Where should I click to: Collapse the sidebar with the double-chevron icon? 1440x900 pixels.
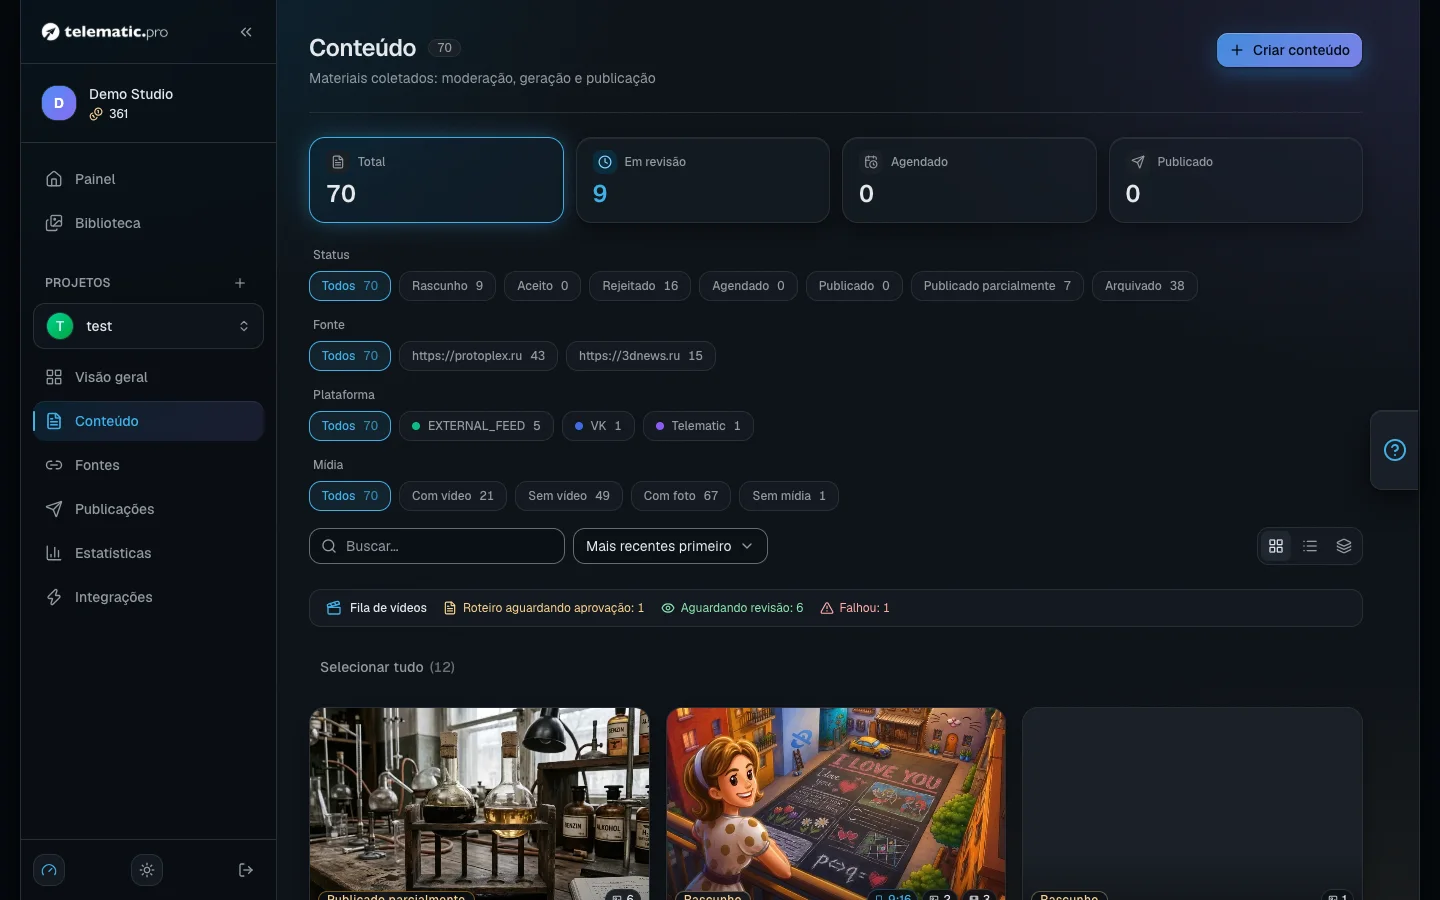point(246,32)
